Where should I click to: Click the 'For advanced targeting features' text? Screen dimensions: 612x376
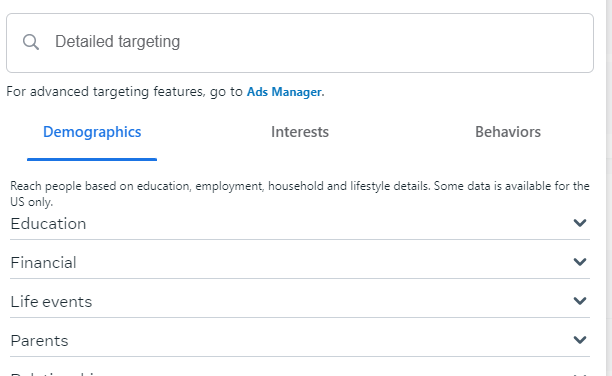[125, 92]
